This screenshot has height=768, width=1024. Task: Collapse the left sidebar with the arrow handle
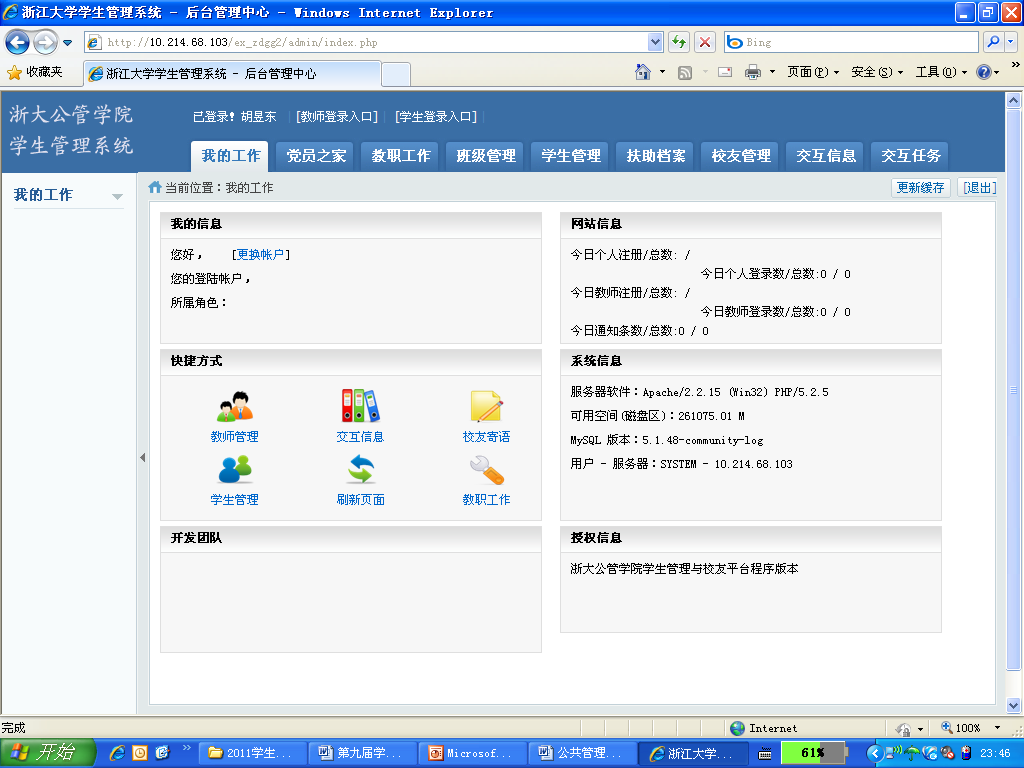142,457
